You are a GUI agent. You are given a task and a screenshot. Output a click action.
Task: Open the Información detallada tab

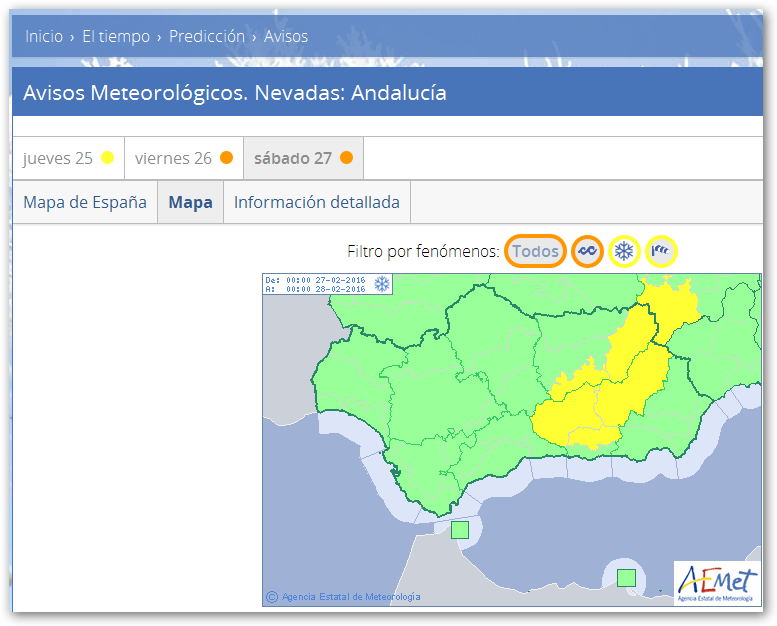point(316,202)
